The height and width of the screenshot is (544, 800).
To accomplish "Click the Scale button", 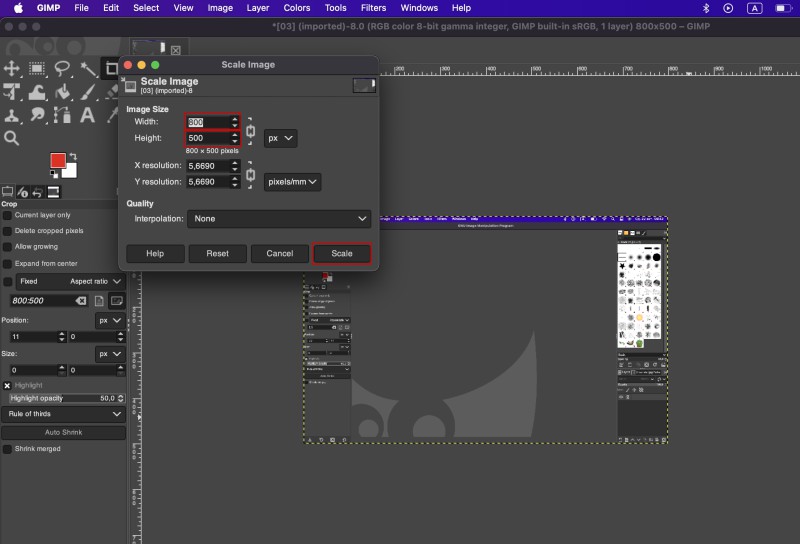I will (x=342, y=254).
